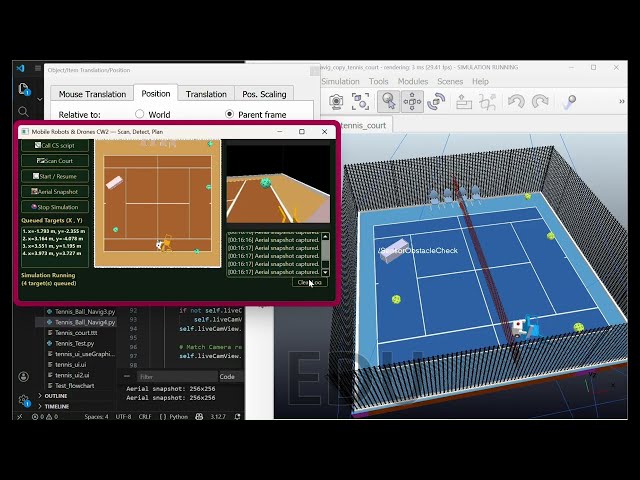
Task: Click the fit-to-view icon in CoppeliaSim toolbar
Action: pyautogui.click(x=360, y=101)
